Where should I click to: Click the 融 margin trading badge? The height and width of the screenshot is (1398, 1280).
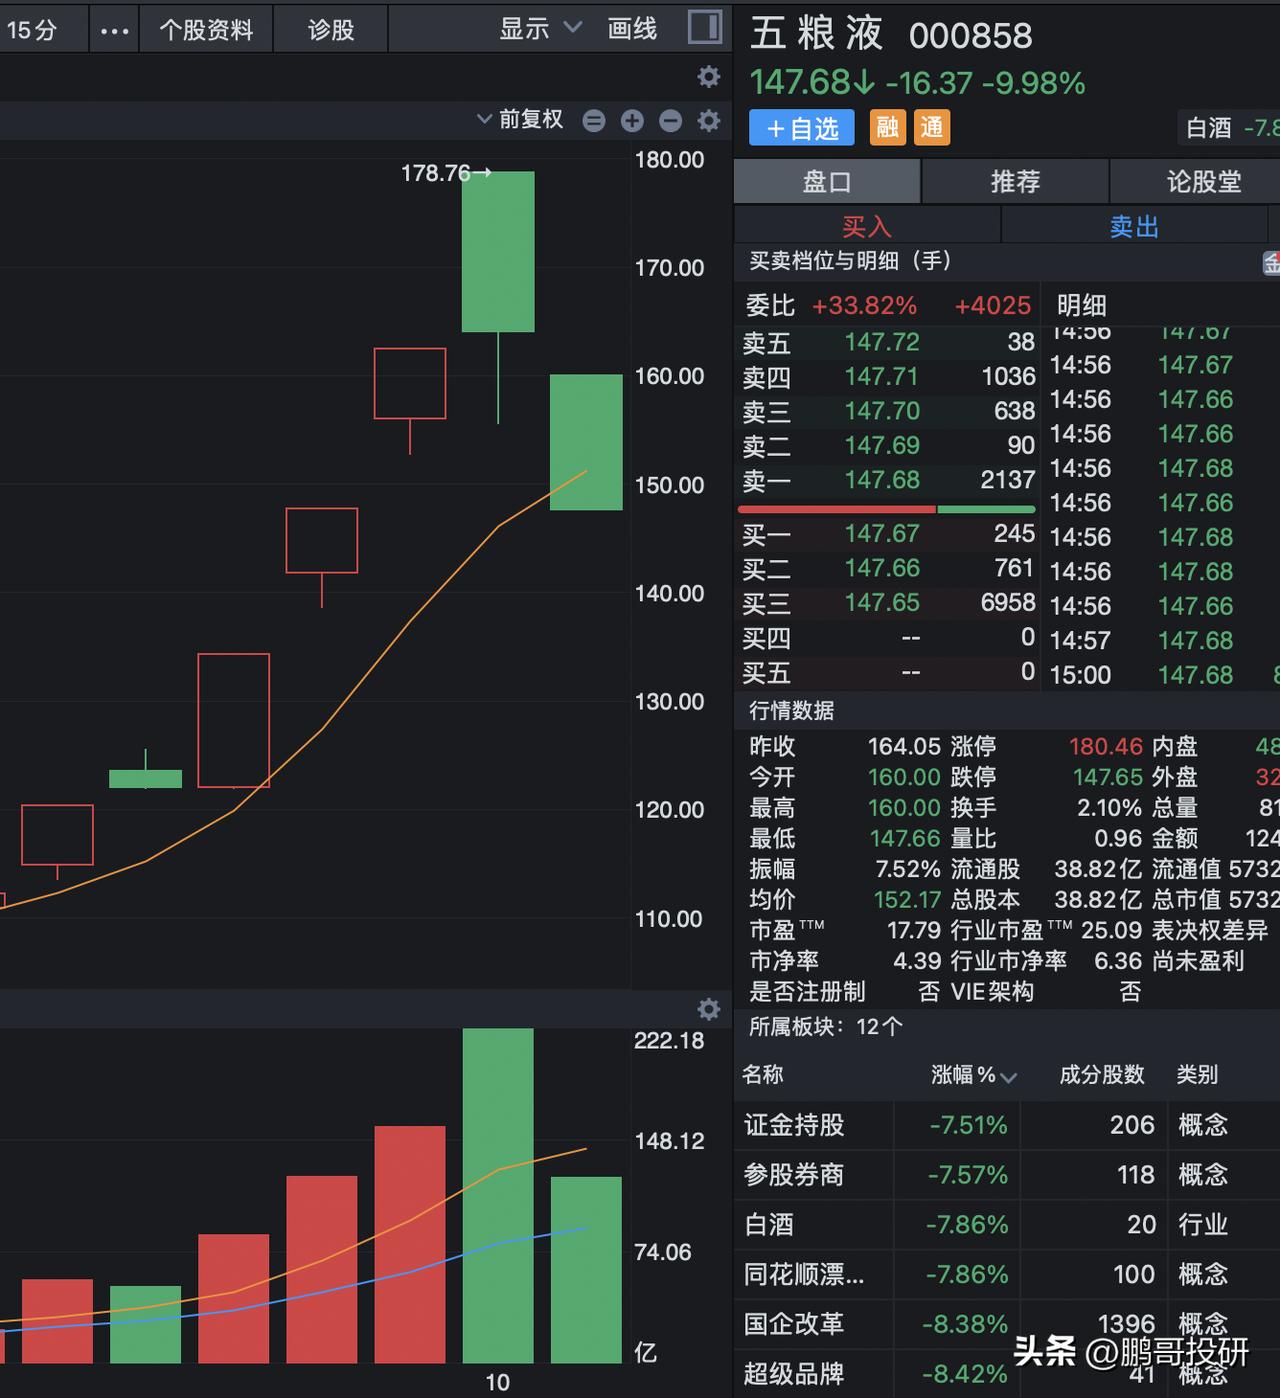(x=888, y=128)
